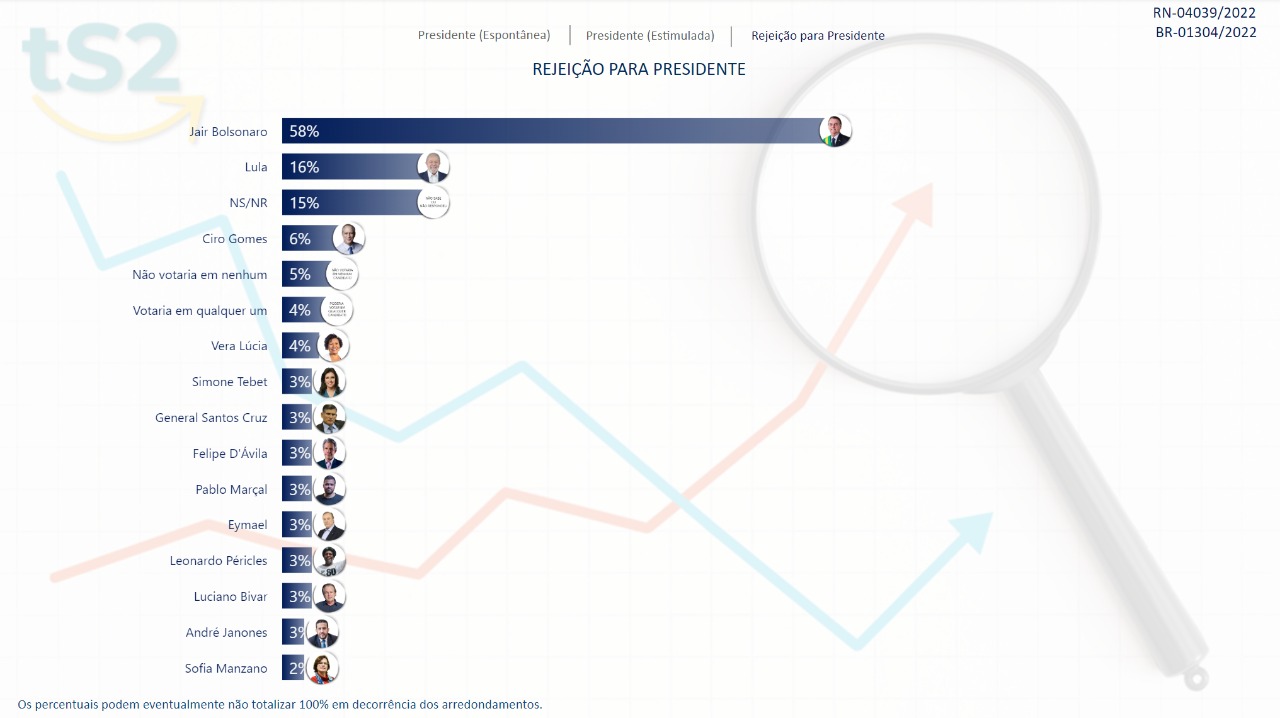Select the Jair Bolsonaro 58% bar

(x=550, y=131)
